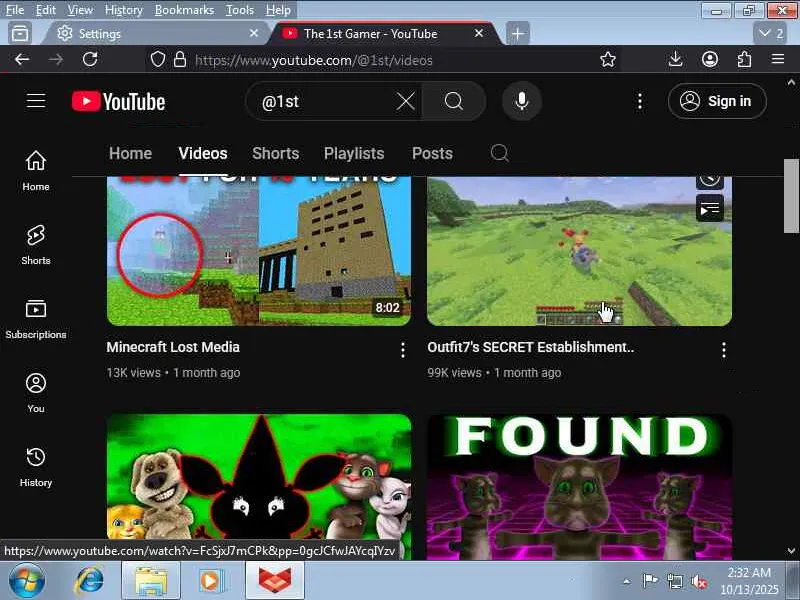Open the Edit menu
The height and width of the screenshot is (600, 800).
(45, 10)
